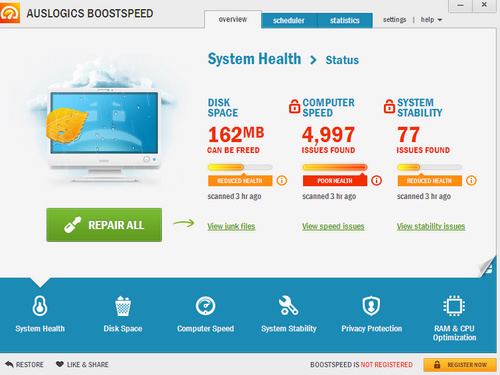Viewport: 500px width, 375px height.
Task: Open the Privacy Protection shield icon
Action: pyautogui.click(x=371, y=306)
